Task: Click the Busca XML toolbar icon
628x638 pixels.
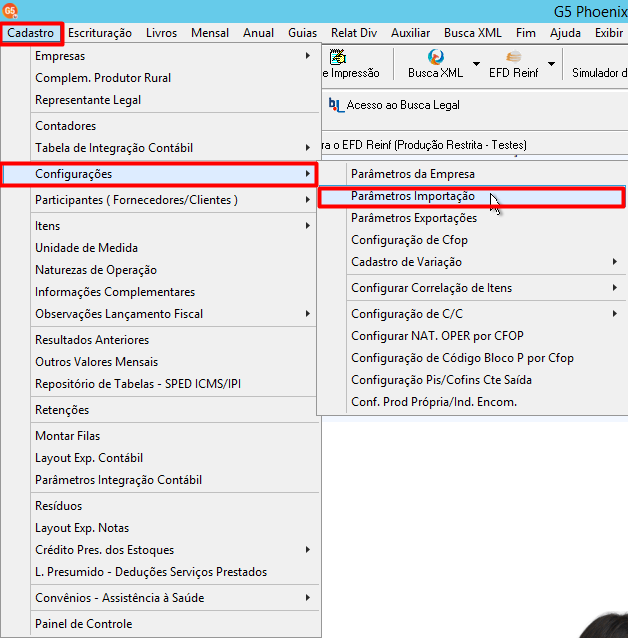Action: [435, 57]
